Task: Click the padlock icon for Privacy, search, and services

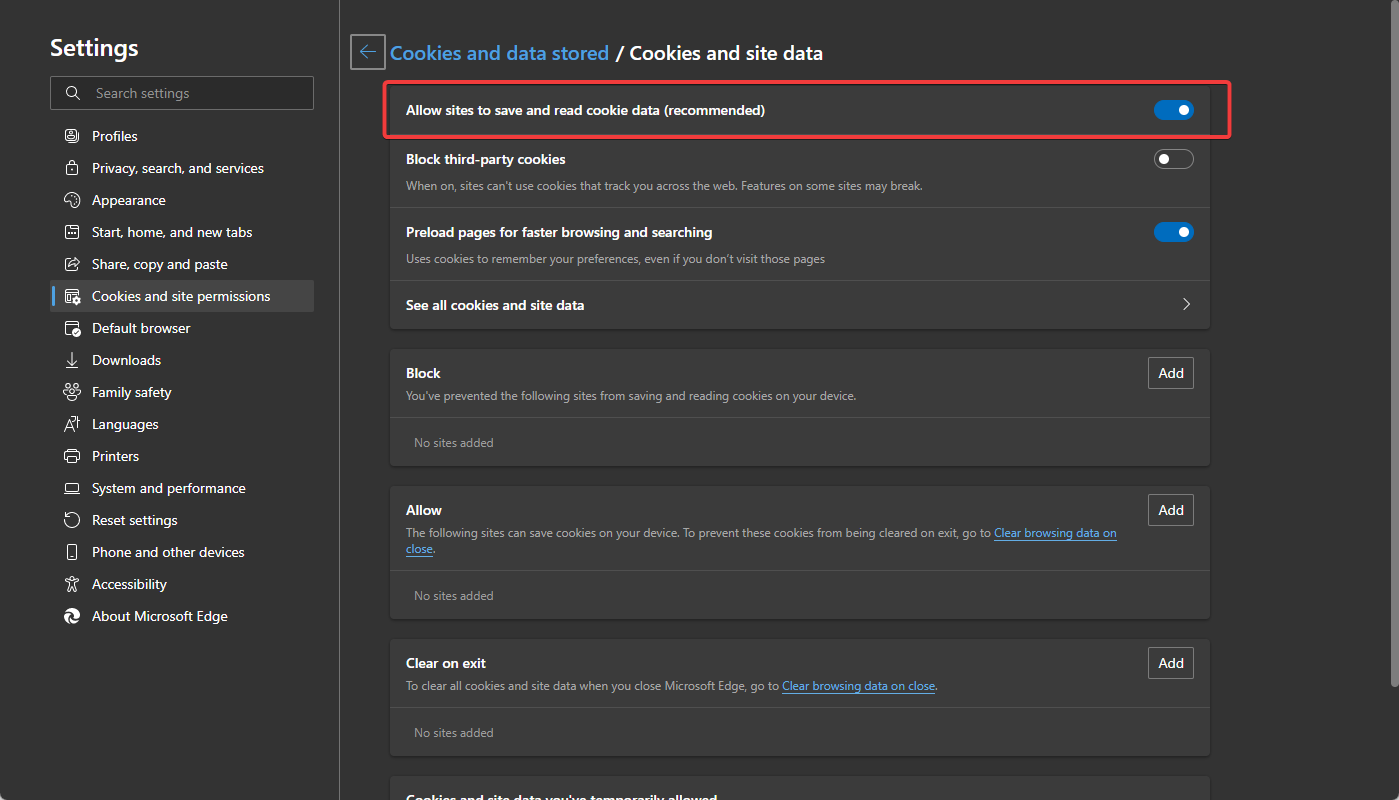Action: 72,168
